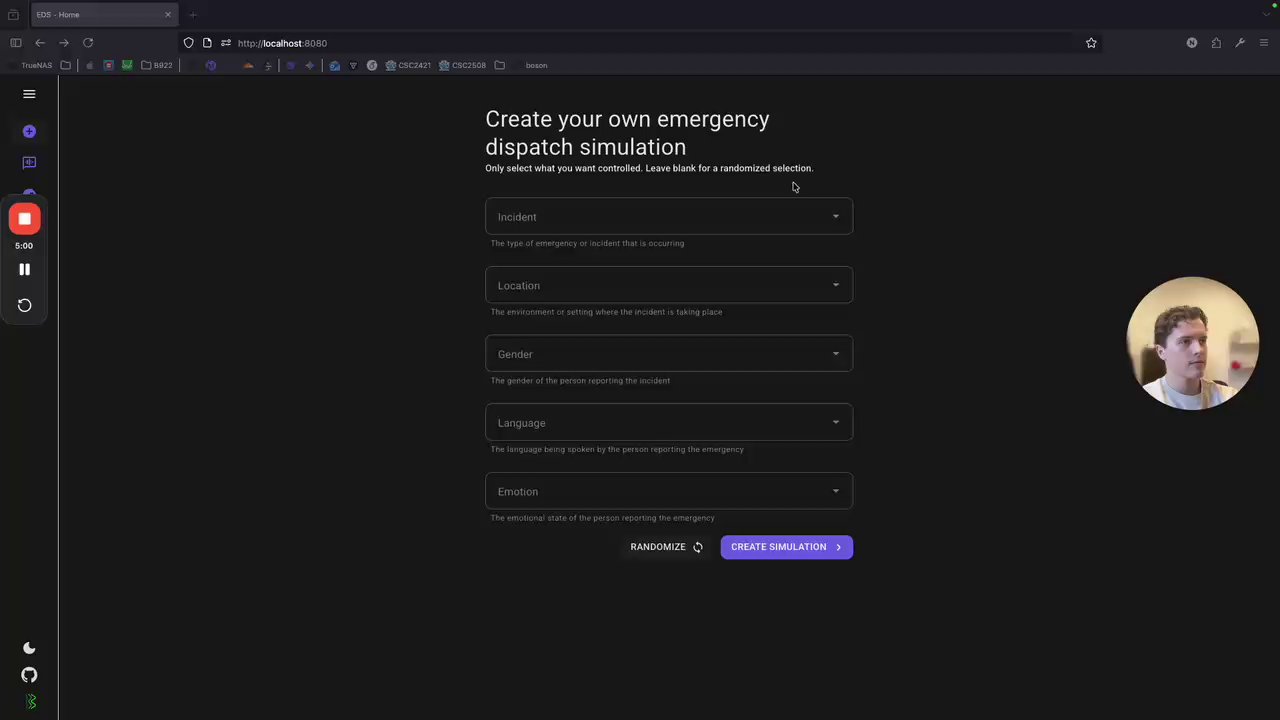This screenshot has height=720, width=1280.
Task: Expand the Incident dropdown
Action: pos(668,217)
